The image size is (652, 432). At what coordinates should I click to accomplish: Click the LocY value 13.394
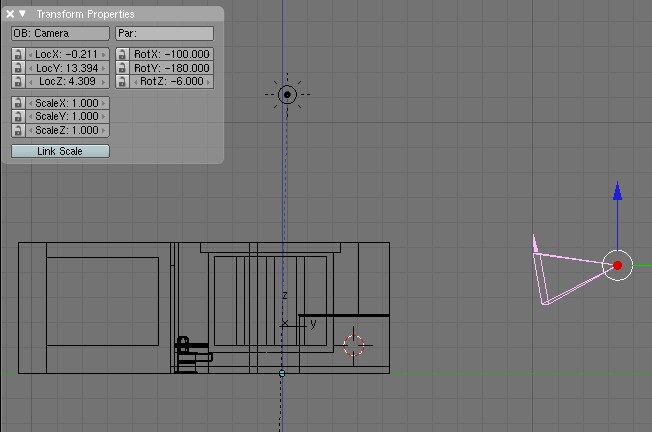[x=82, y=68]
